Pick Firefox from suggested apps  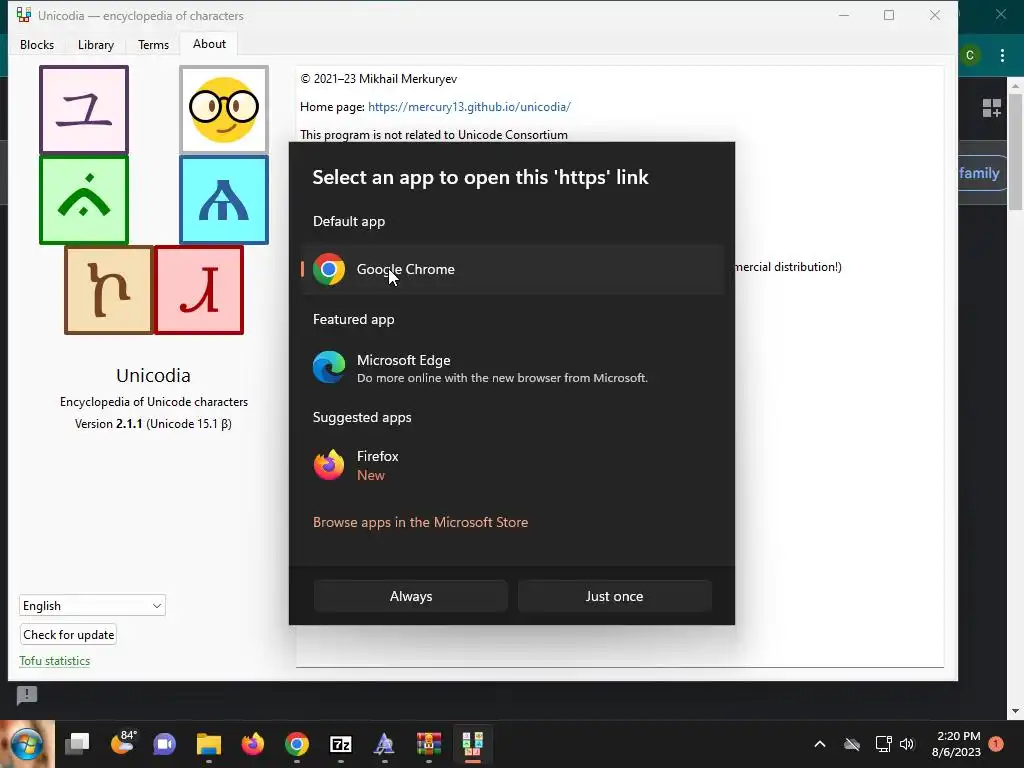pos(513,465)
